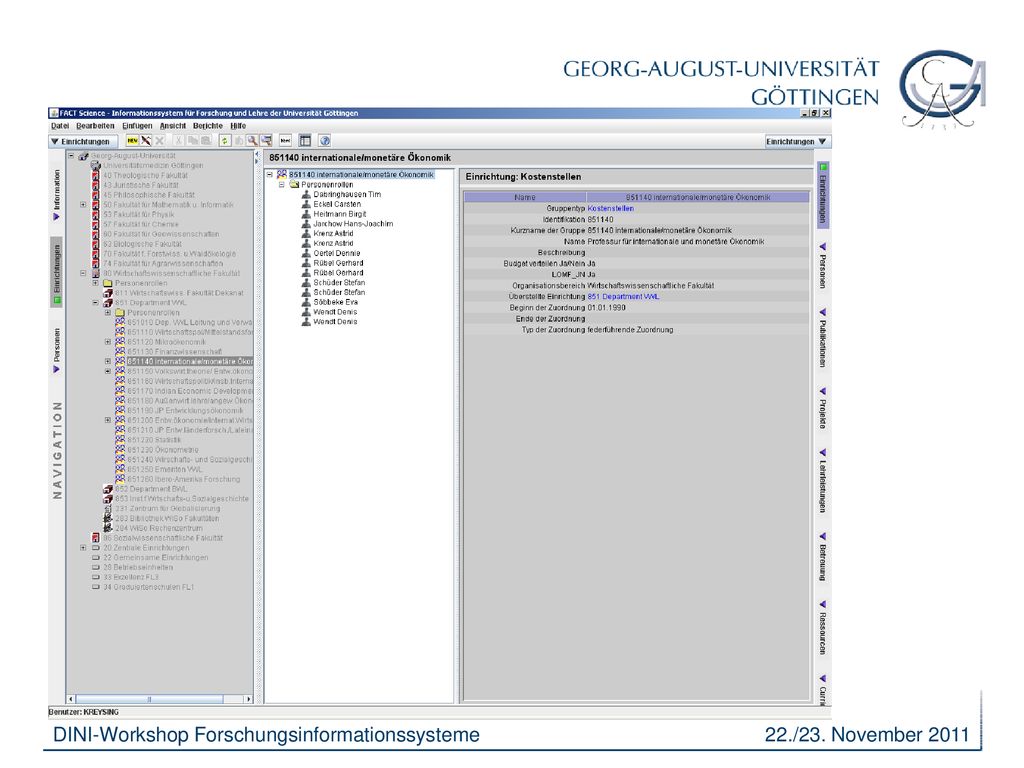Viewport: 1024px width, 768px height.
Task: Open the Information tab in NAVIGATION sidebar
Action: coord(57,194)
